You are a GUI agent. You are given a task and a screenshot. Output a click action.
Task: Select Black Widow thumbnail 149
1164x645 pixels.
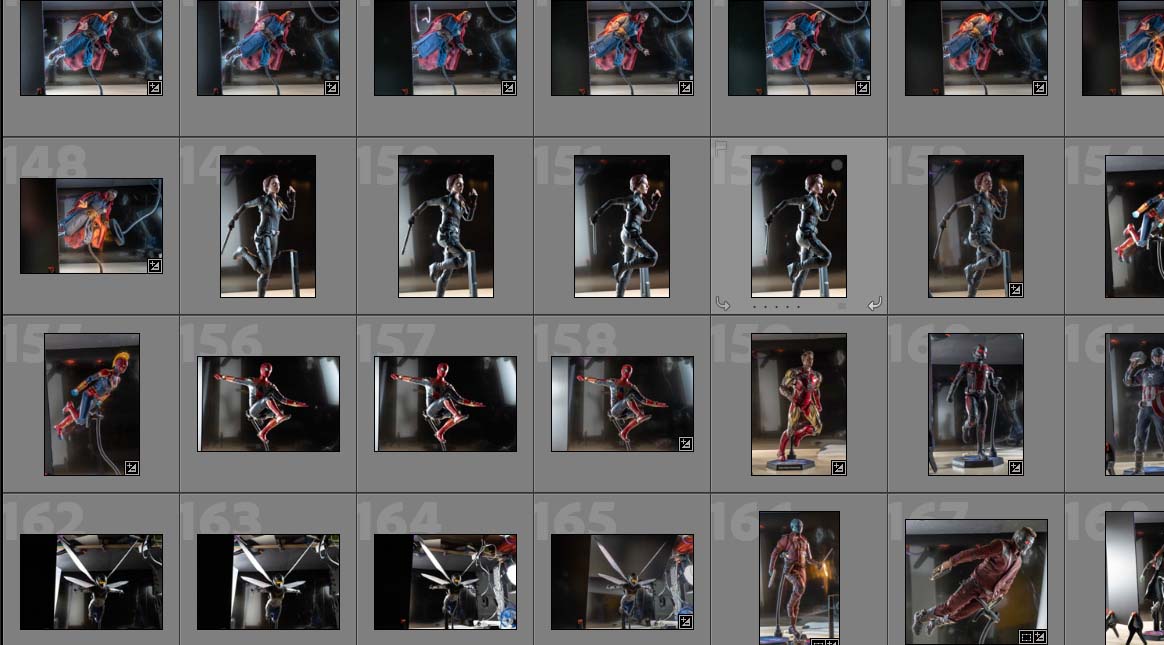(x=268, y=226)
